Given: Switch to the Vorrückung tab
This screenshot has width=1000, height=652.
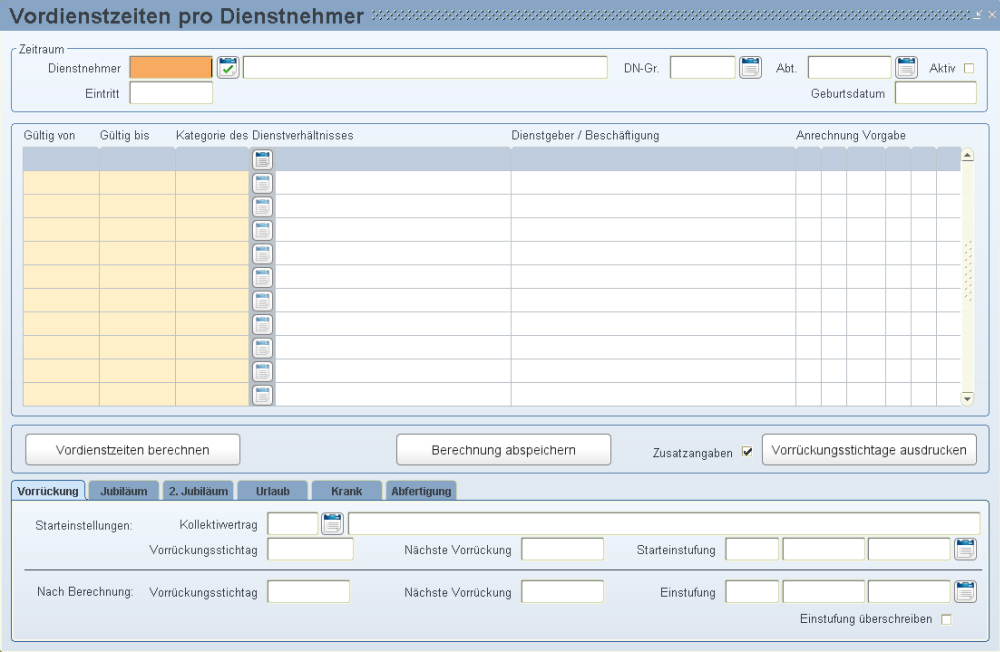Looking at the screenshot, I should click(x=48, y=491).
